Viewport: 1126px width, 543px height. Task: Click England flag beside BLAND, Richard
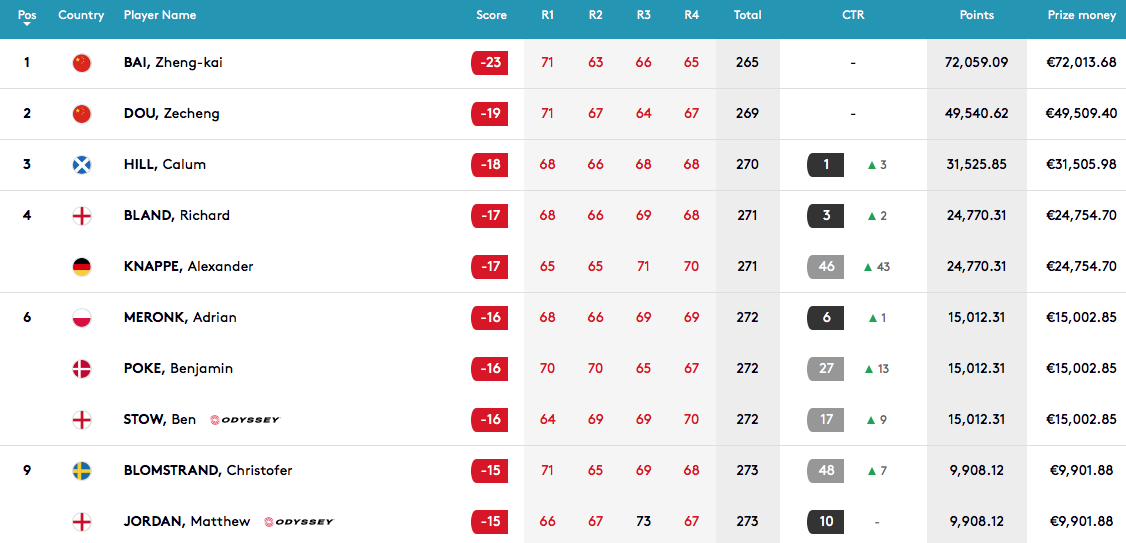[82, 215]
